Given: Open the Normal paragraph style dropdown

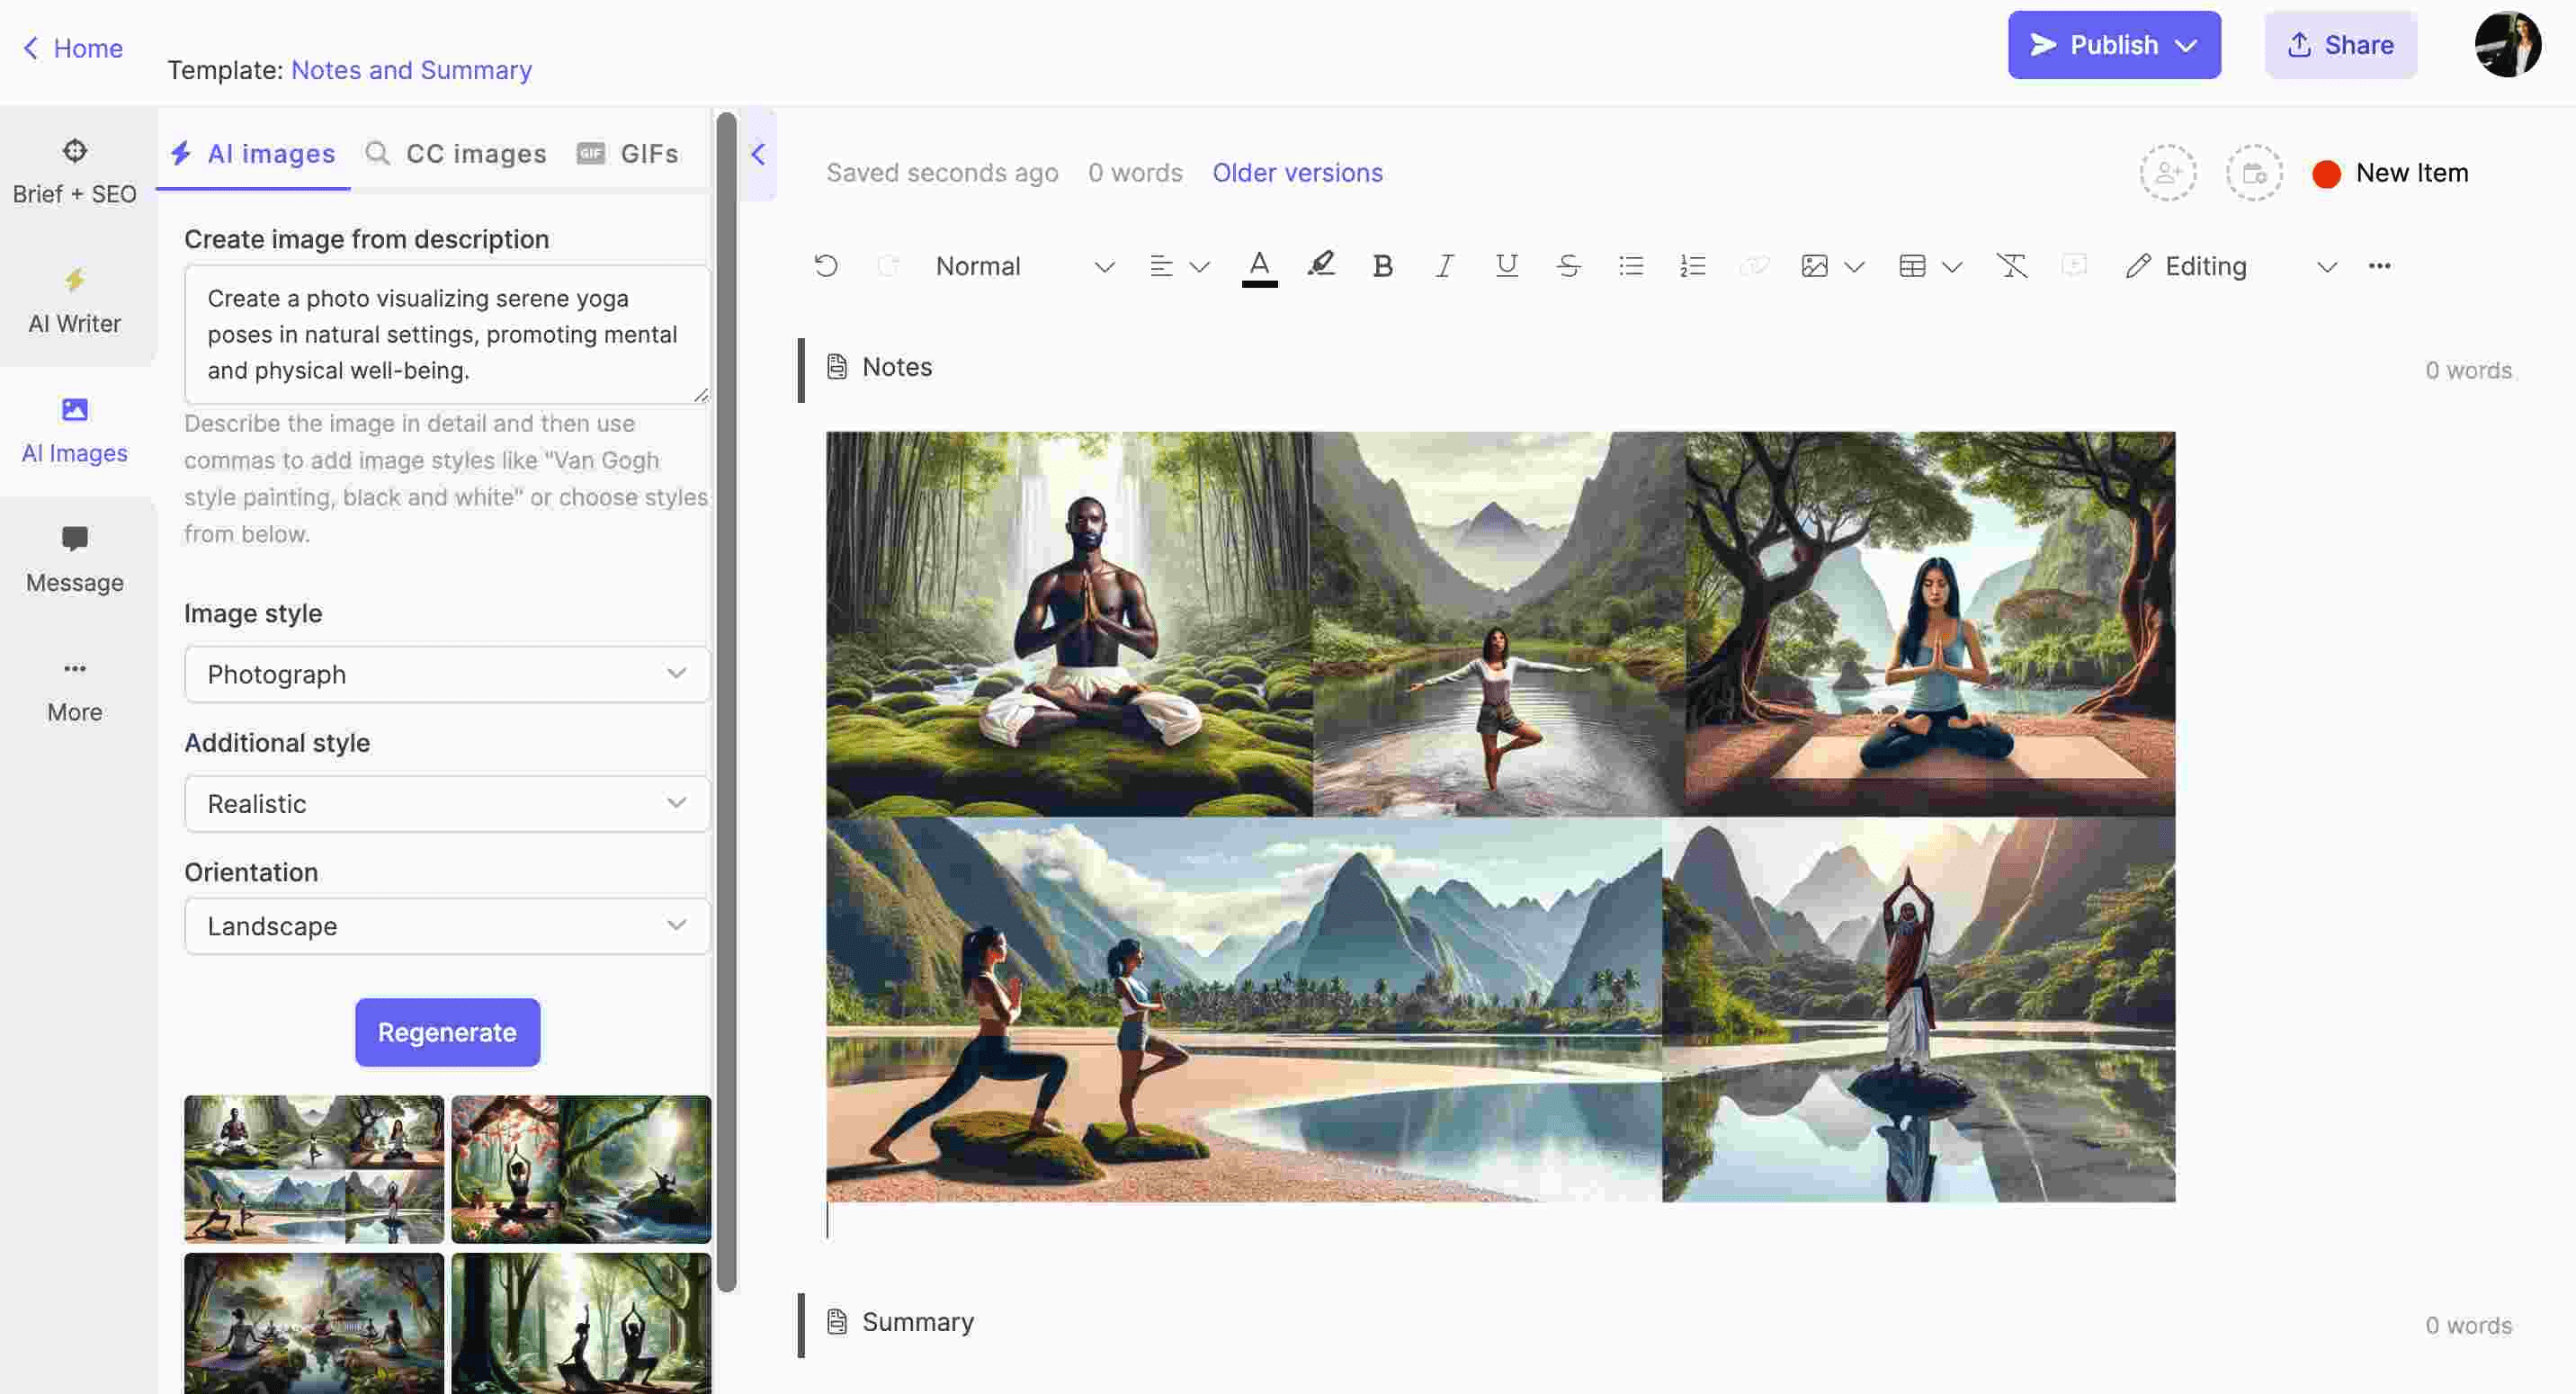Looking at the screenshot, I should [1023, 266].
